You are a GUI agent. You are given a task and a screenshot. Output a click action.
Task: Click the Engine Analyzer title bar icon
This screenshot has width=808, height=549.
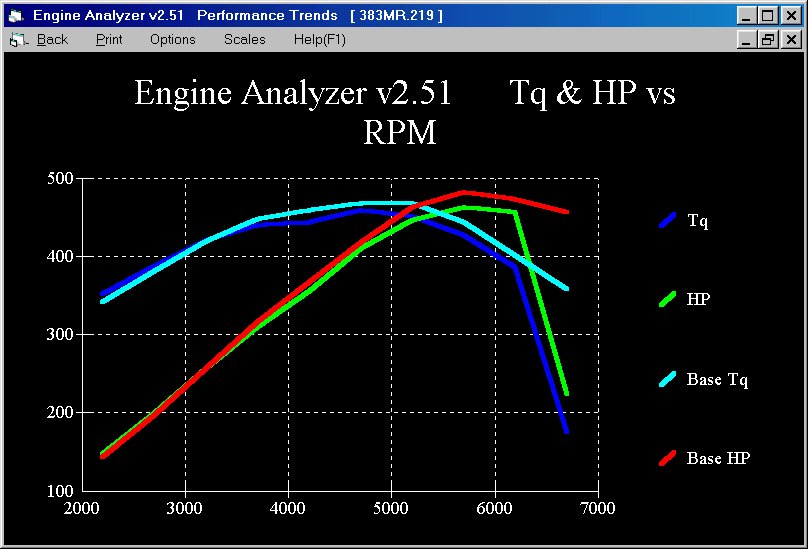pyautogui.click(x=16, y=16)
